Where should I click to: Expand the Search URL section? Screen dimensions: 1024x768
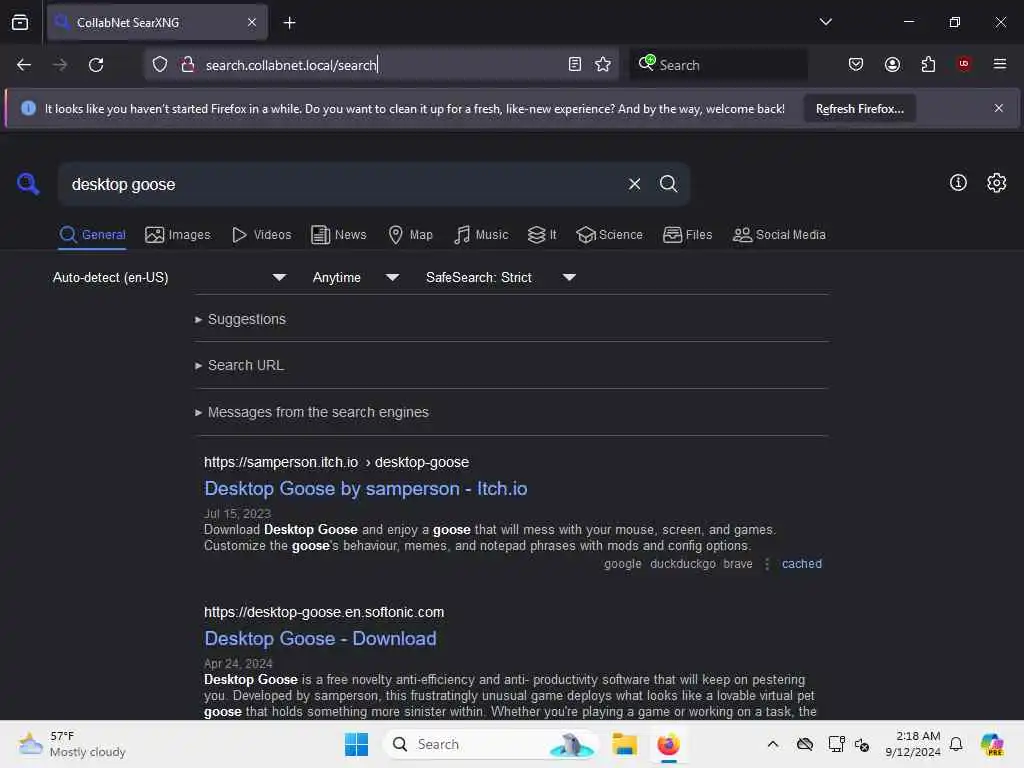pyautogui.click(x=240, y=366)
